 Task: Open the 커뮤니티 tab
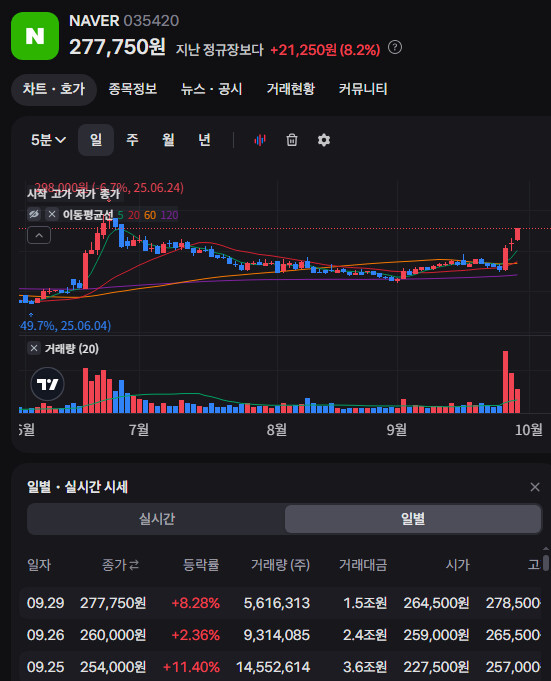(363, 89)
